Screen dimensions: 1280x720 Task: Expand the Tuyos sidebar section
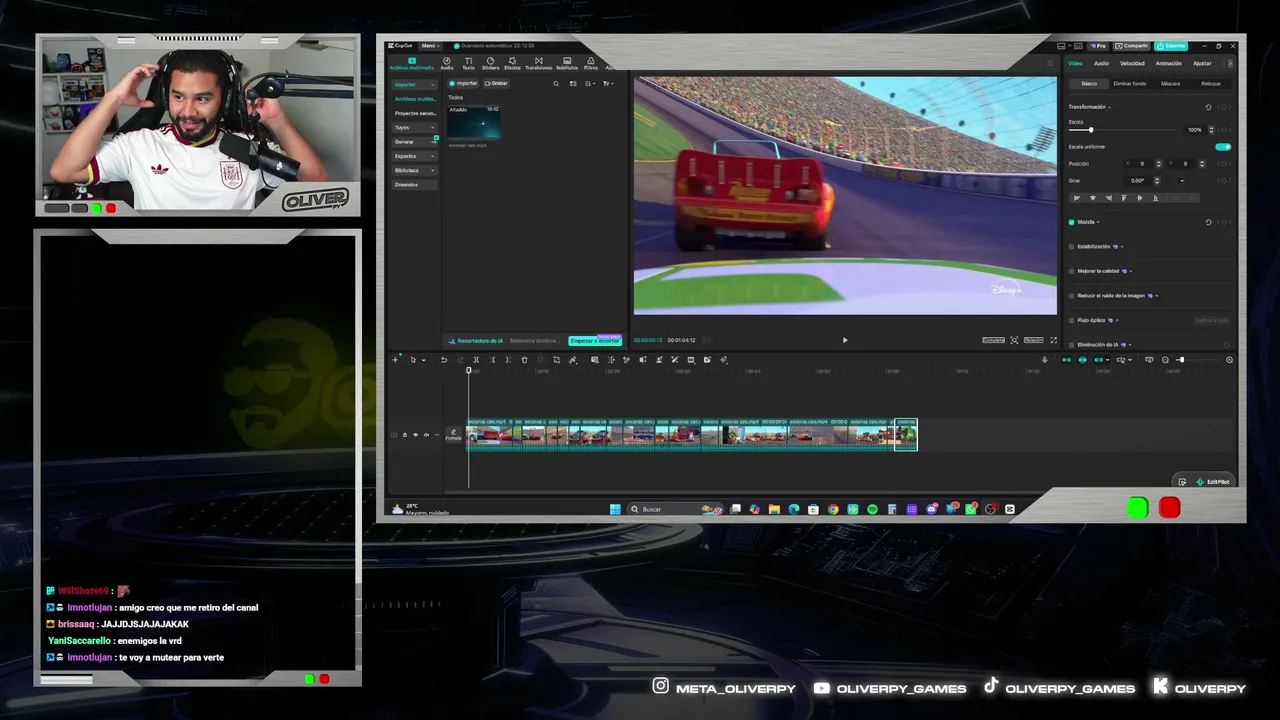pos(414,127)
